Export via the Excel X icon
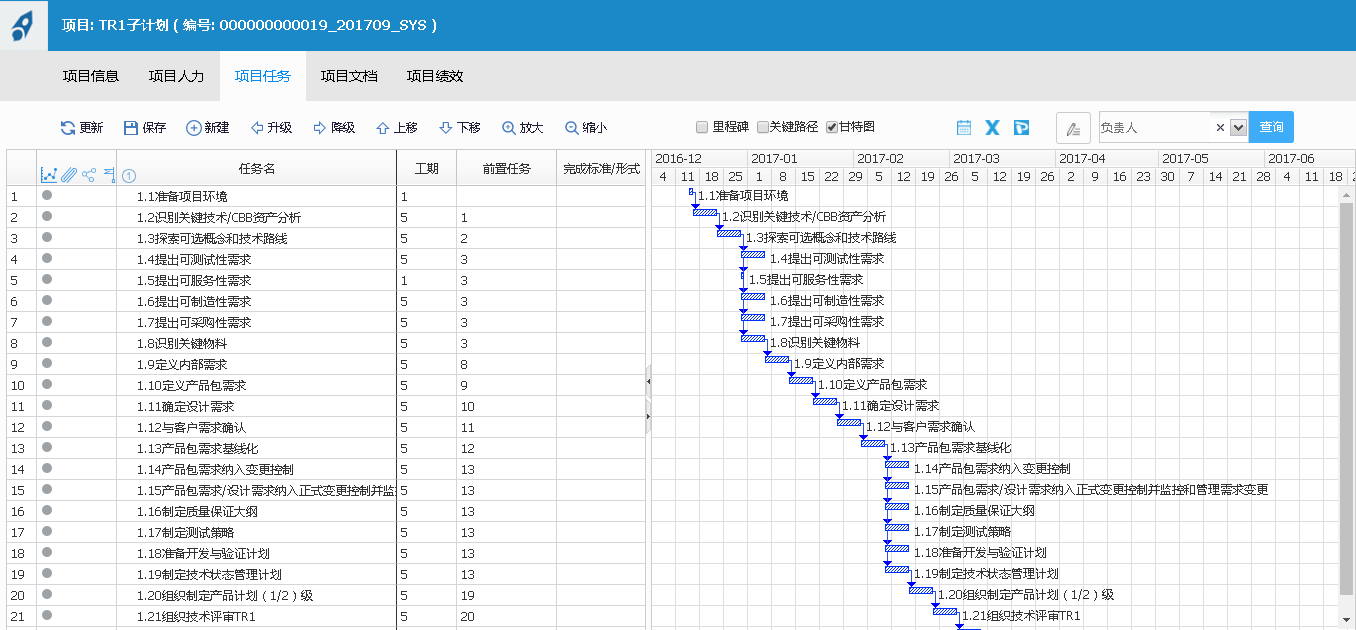This screenshot has height=630, width=1356. click(x=992, y=128)
